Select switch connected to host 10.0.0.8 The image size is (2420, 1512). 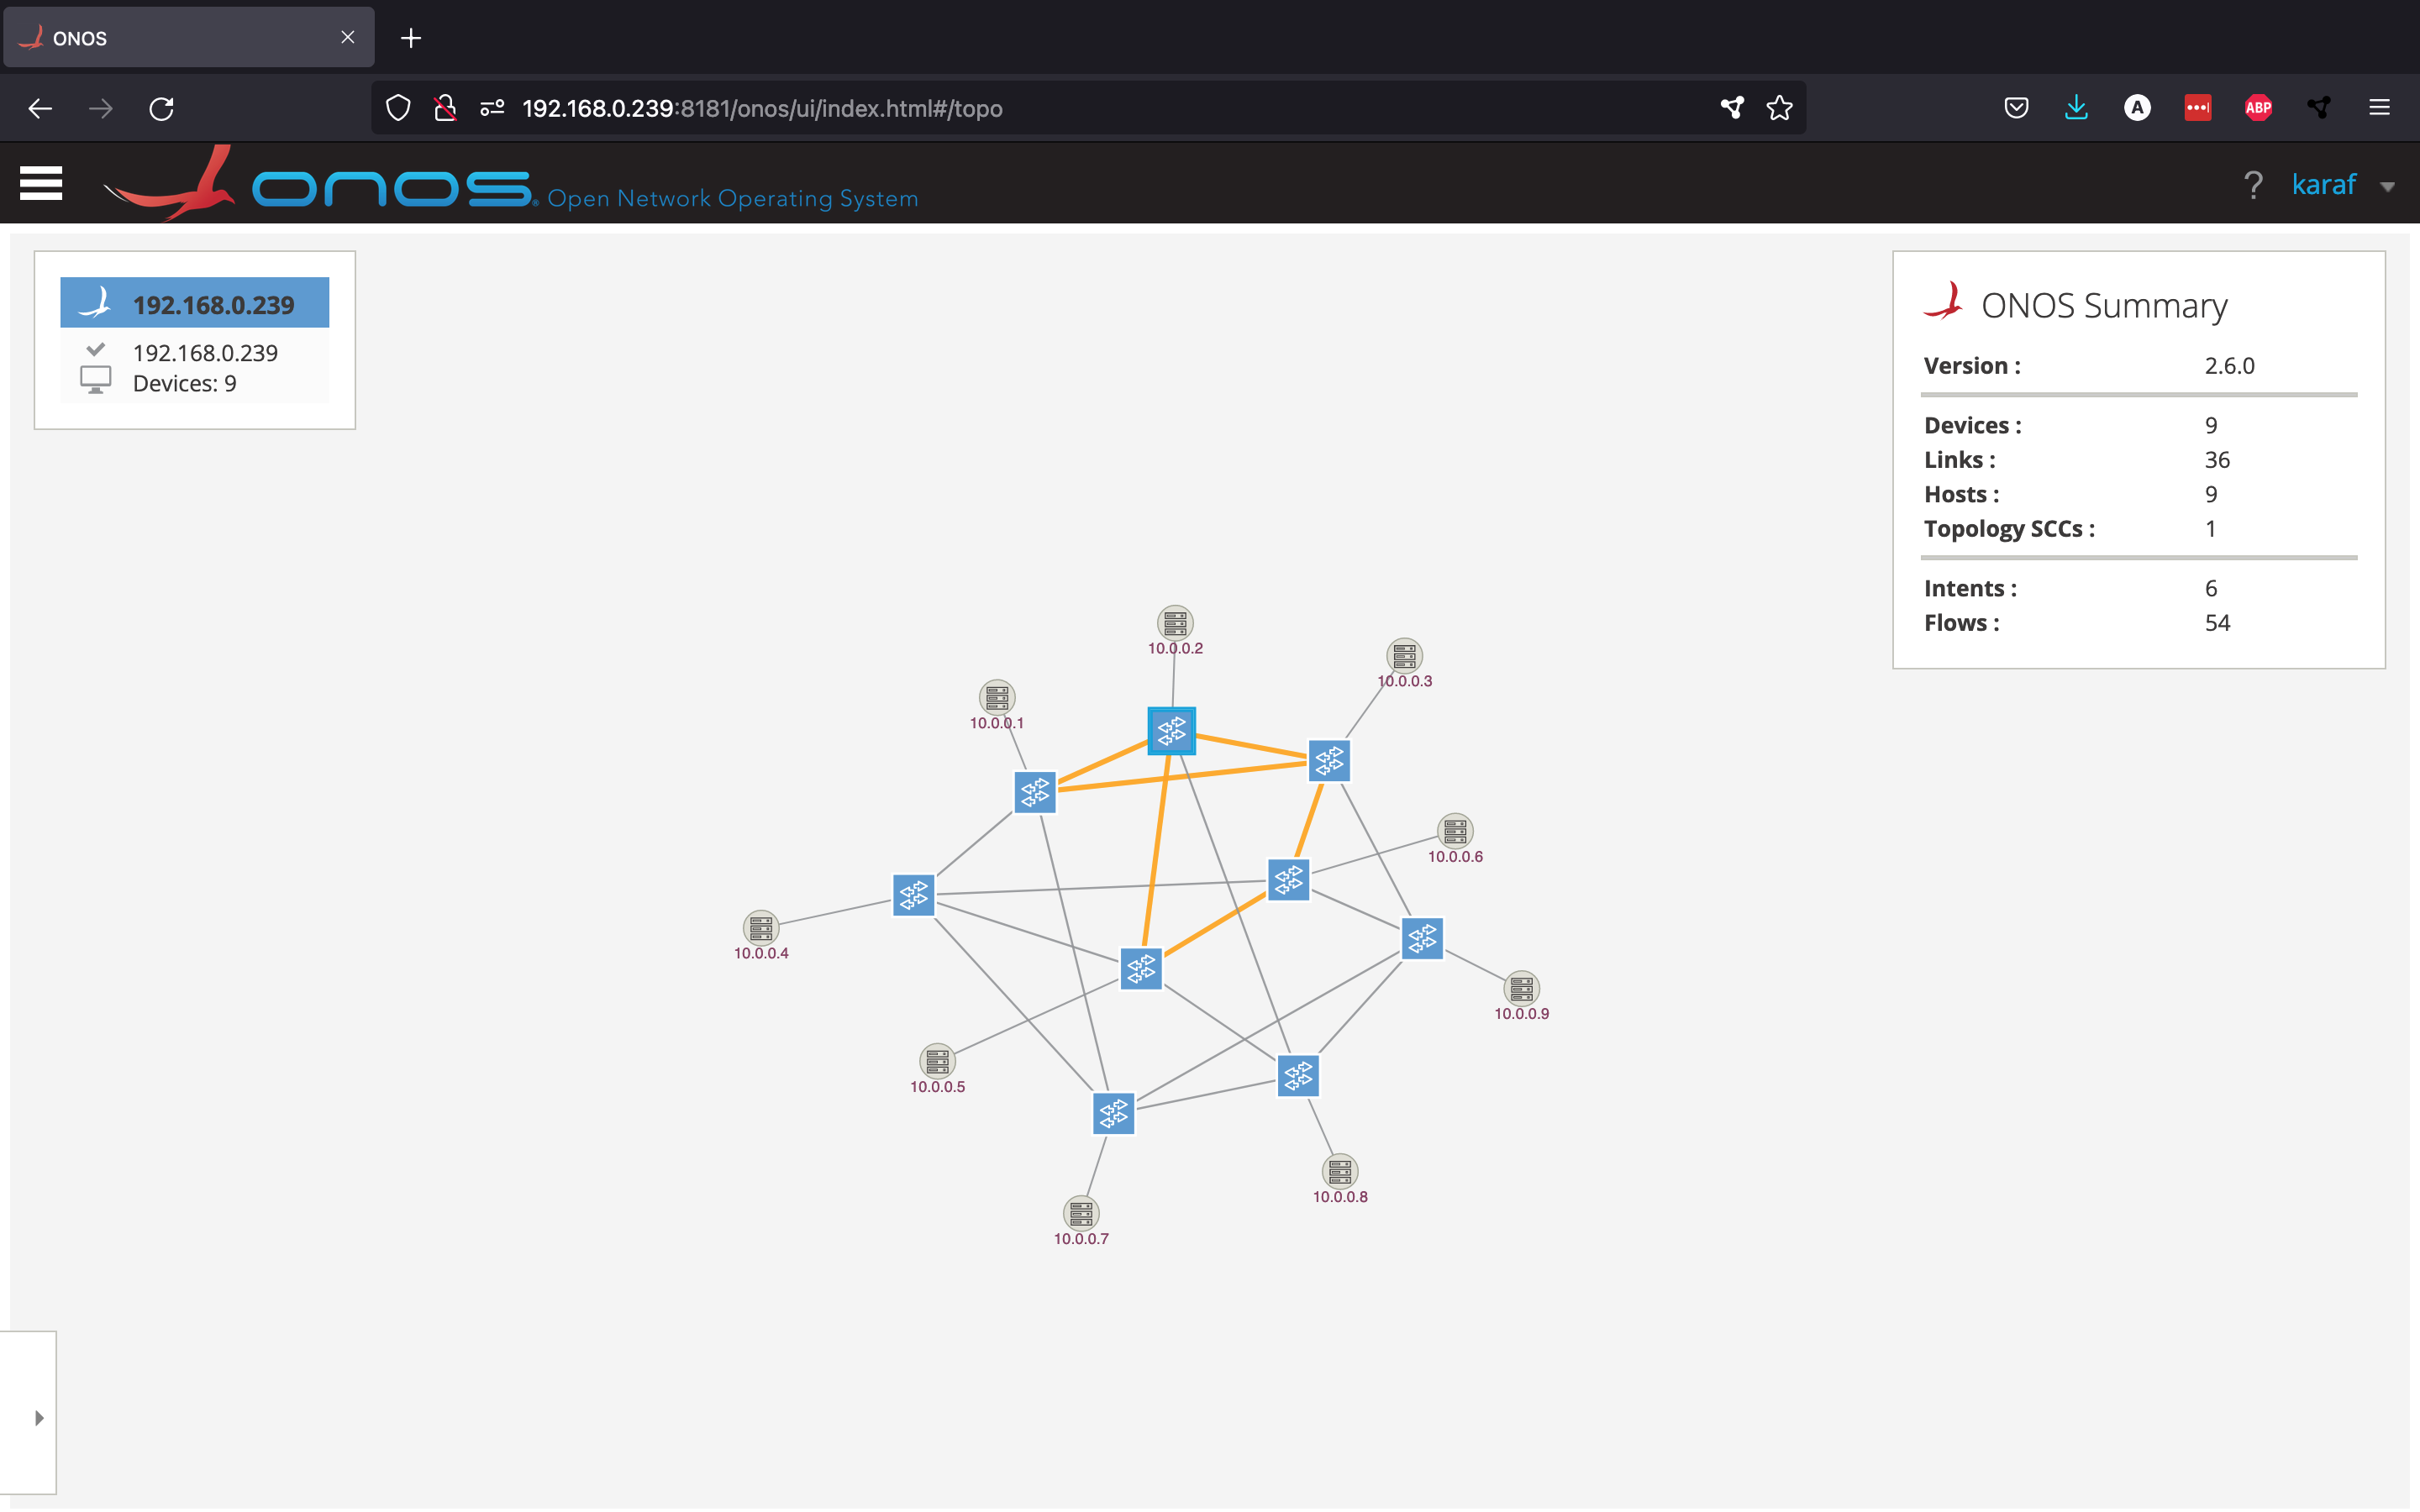point(1298,1076)
